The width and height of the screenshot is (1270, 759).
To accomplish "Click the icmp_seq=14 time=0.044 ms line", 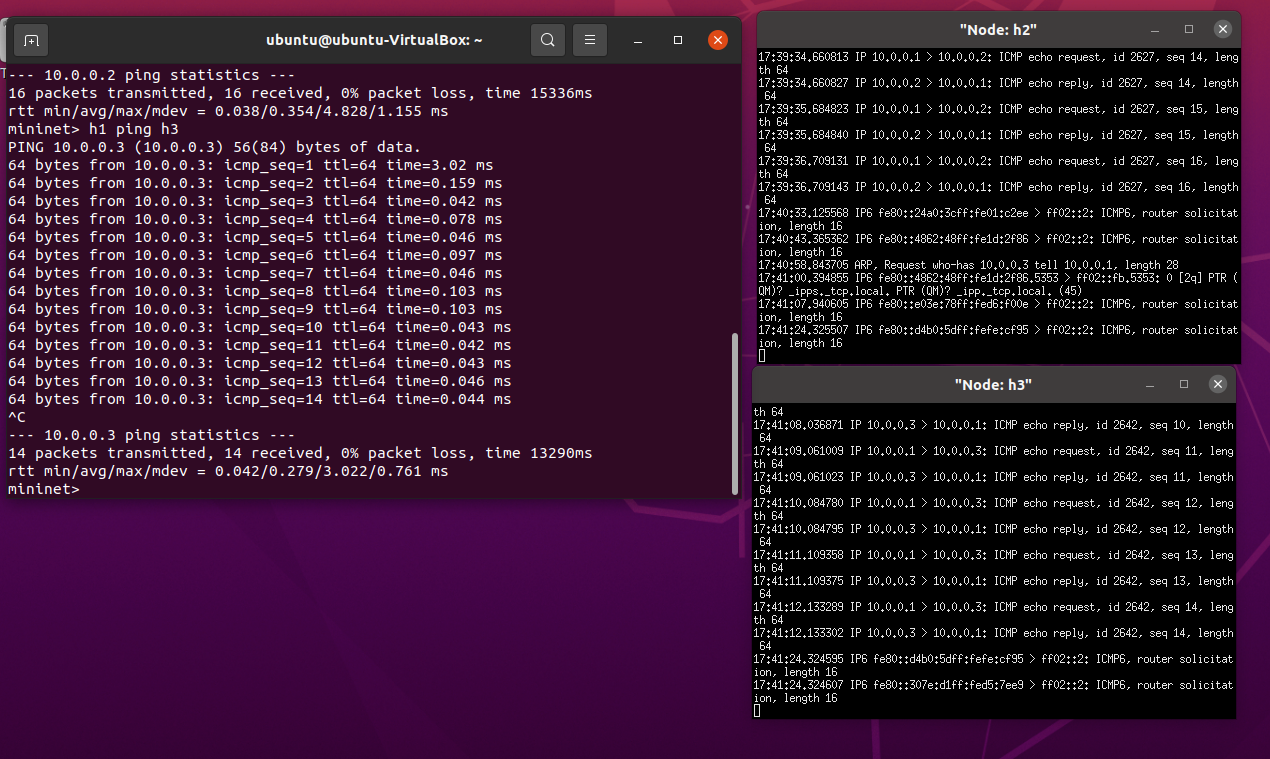I will [x=259, y=399].
